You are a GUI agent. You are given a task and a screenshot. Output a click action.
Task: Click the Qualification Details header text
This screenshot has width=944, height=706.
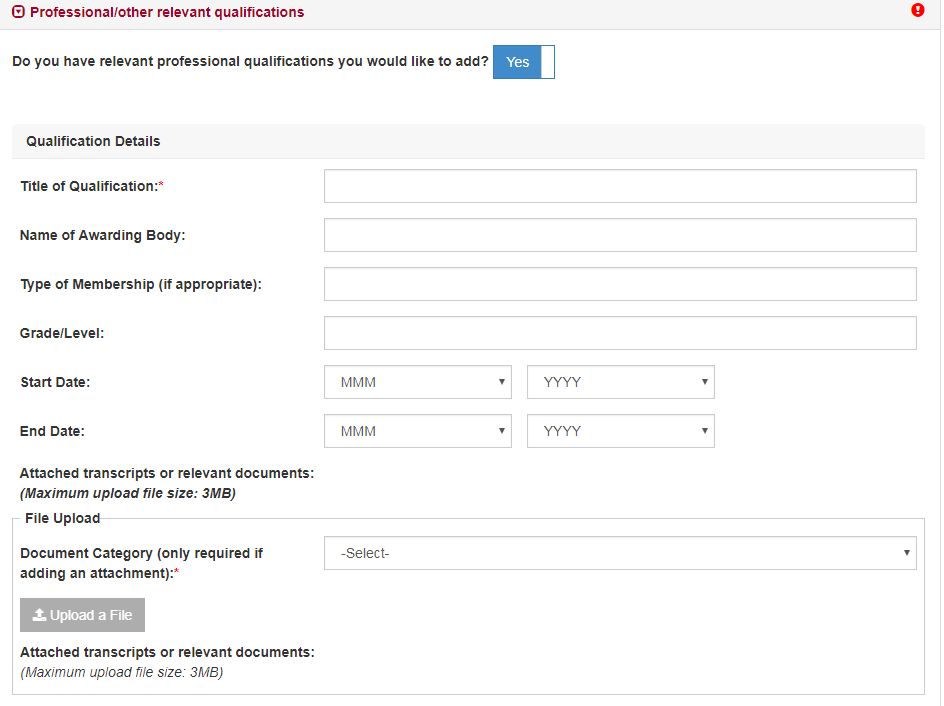click(93, 141)
